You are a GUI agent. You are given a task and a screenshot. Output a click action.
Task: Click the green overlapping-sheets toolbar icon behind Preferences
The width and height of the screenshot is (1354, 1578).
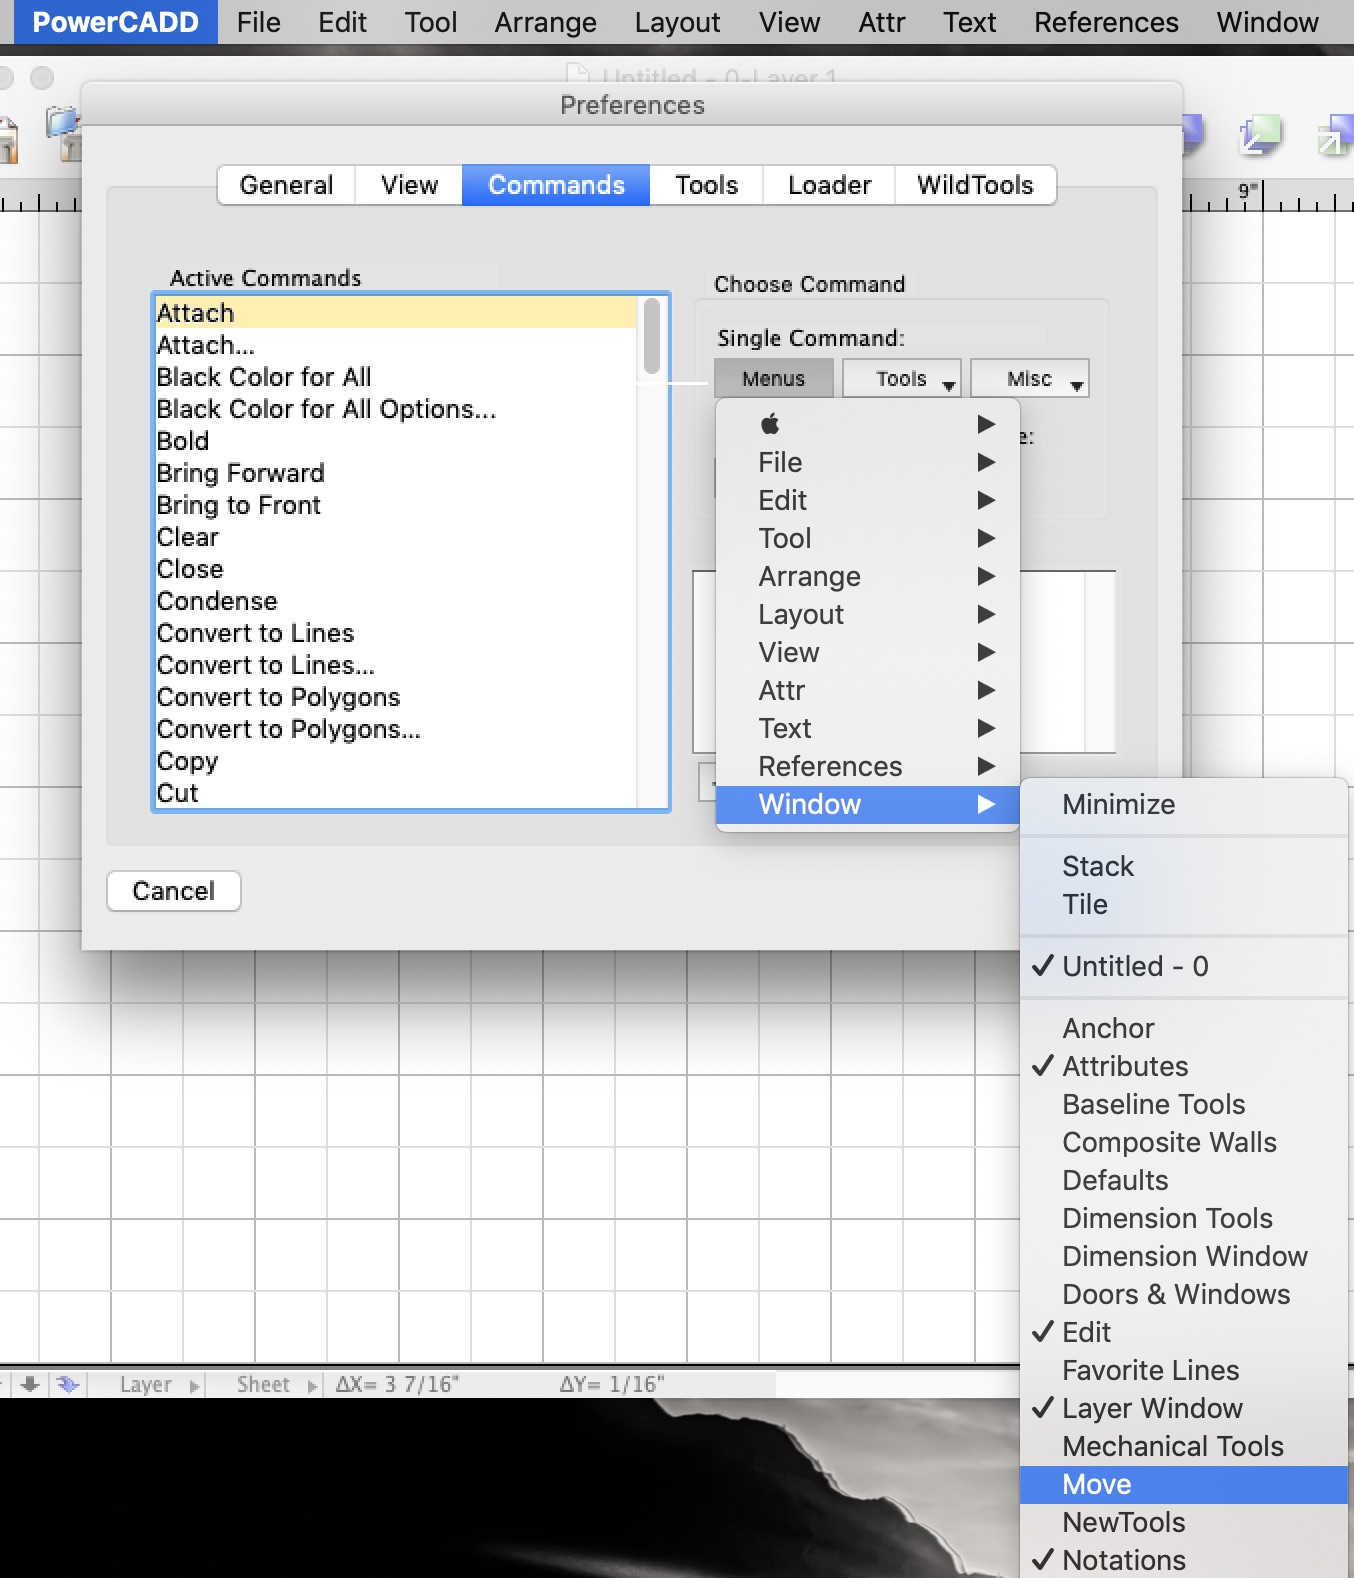tap(1259, 135)
